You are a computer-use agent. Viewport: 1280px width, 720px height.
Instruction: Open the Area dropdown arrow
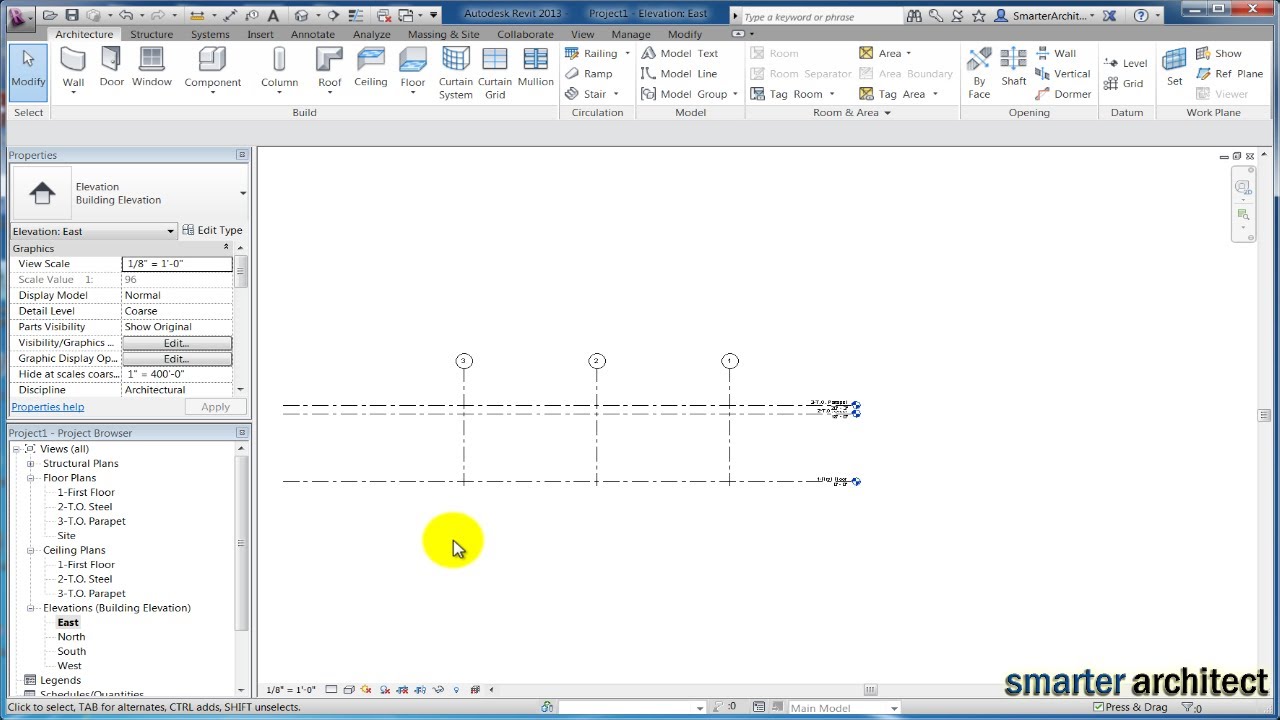909,54
